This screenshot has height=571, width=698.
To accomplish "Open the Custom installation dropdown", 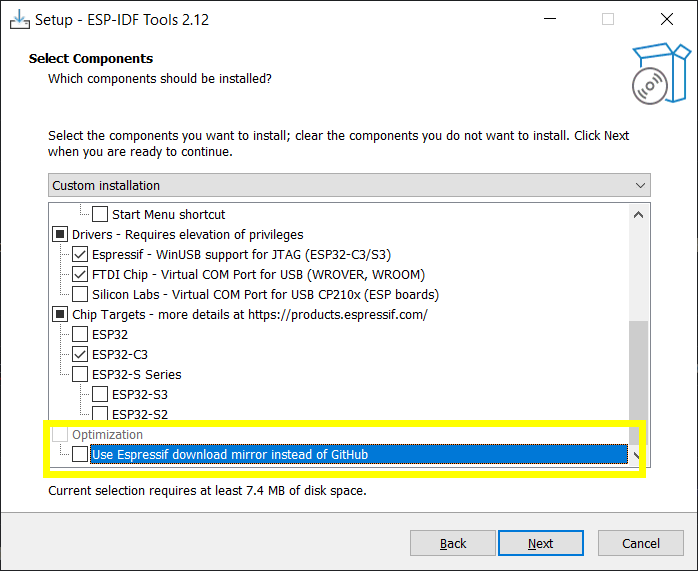I will (349, 185).
